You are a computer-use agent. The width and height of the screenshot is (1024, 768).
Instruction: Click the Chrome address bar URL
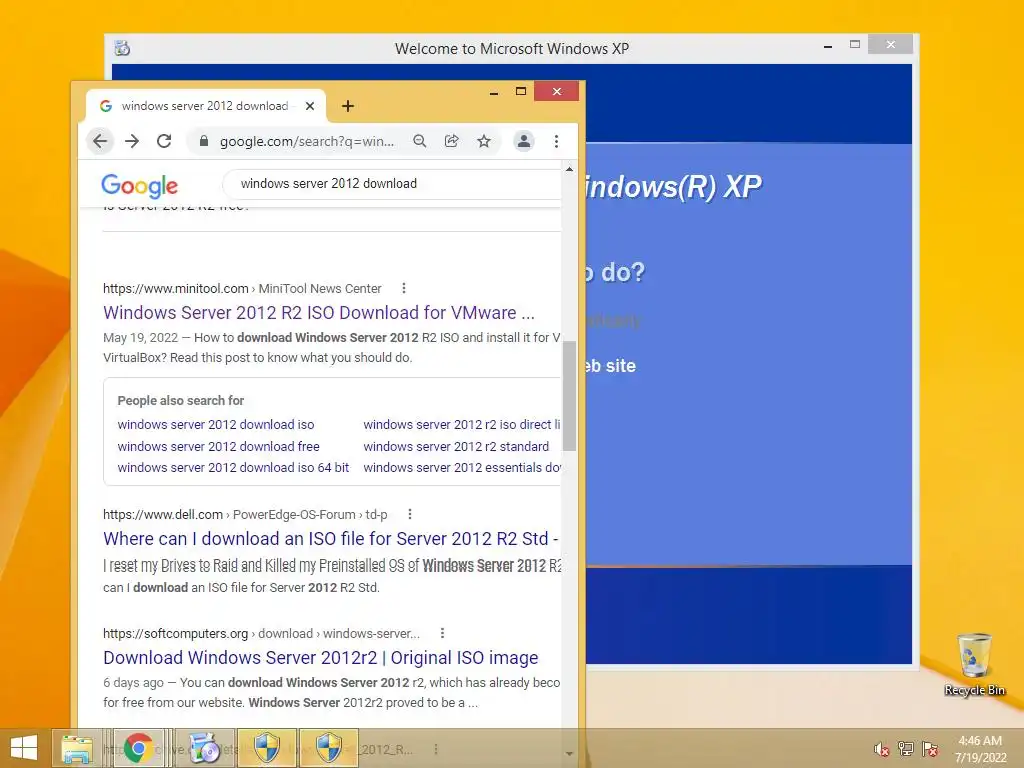pos(307,141)
